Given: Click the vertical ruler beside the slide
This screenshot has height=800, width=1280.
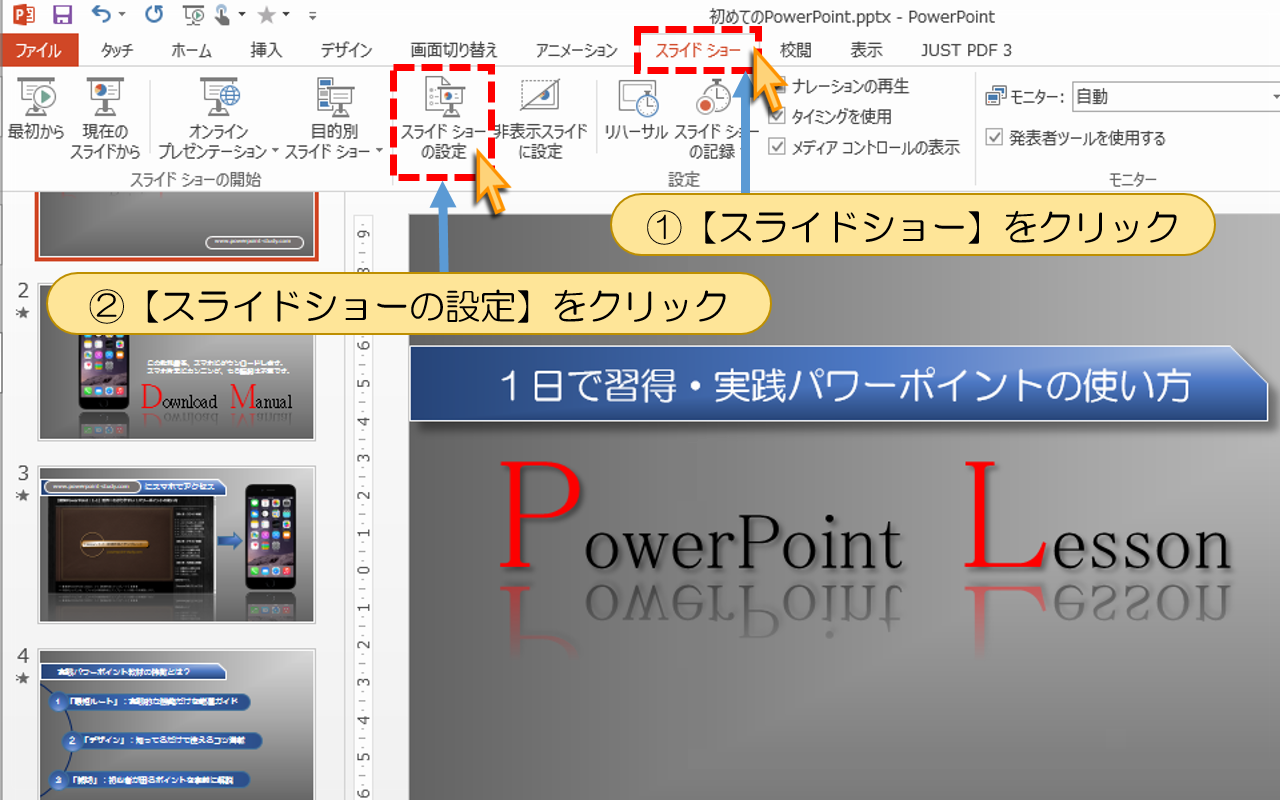Looking at the screenshot, I should coord(365,505).
